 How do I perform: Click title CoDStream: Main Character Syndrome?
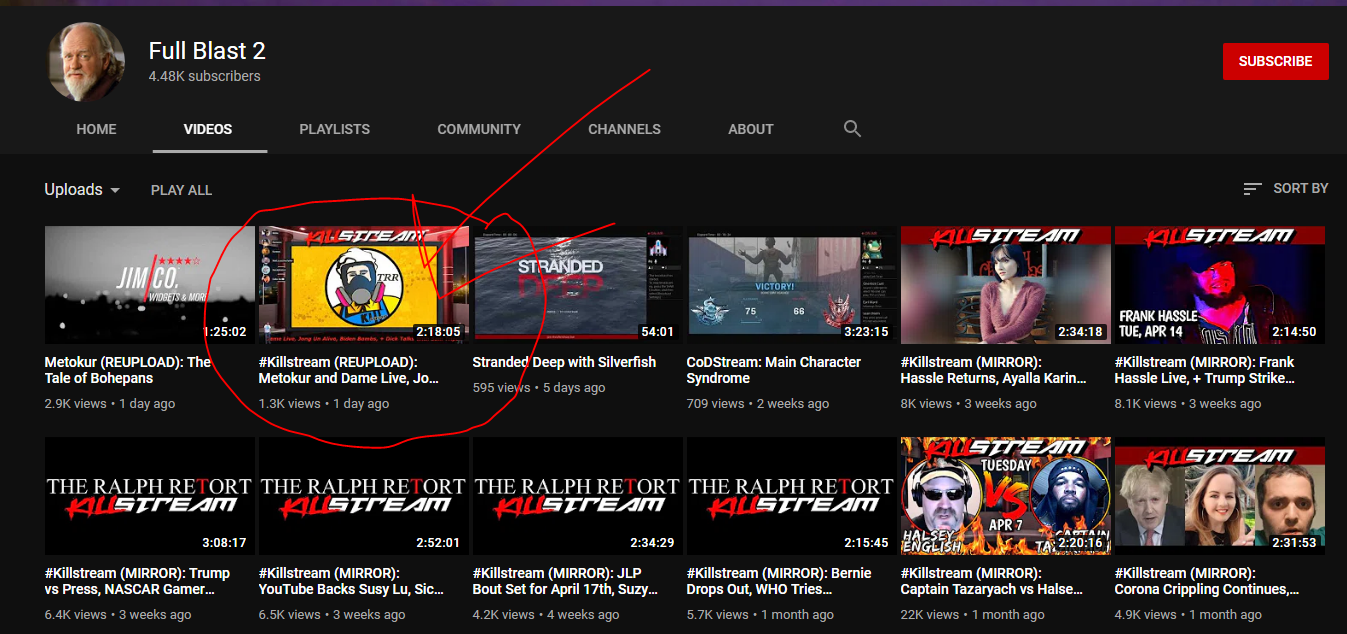(x=773, y=370)
